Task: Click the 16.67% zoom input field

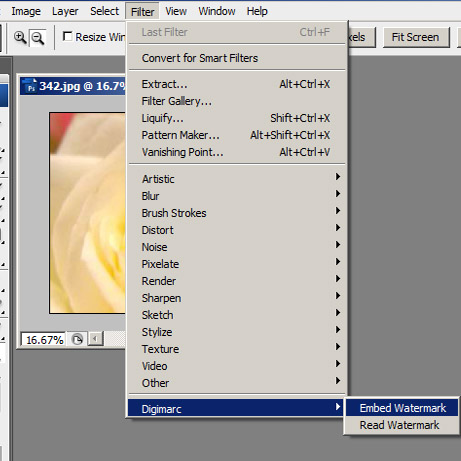Action: (44, 340)
